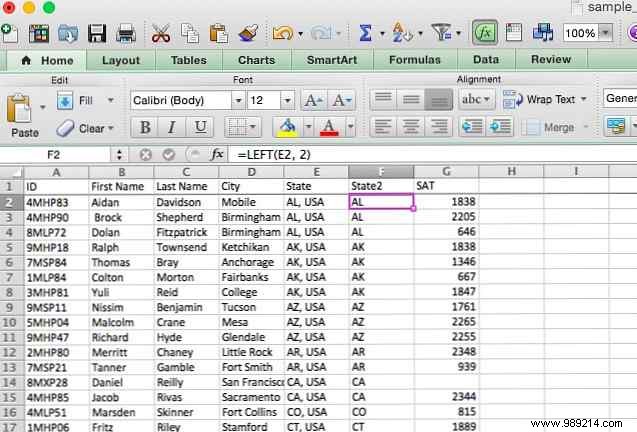Apply yellow fill color bucket
The height and width of the screenshot is (432, 637).
287,128
